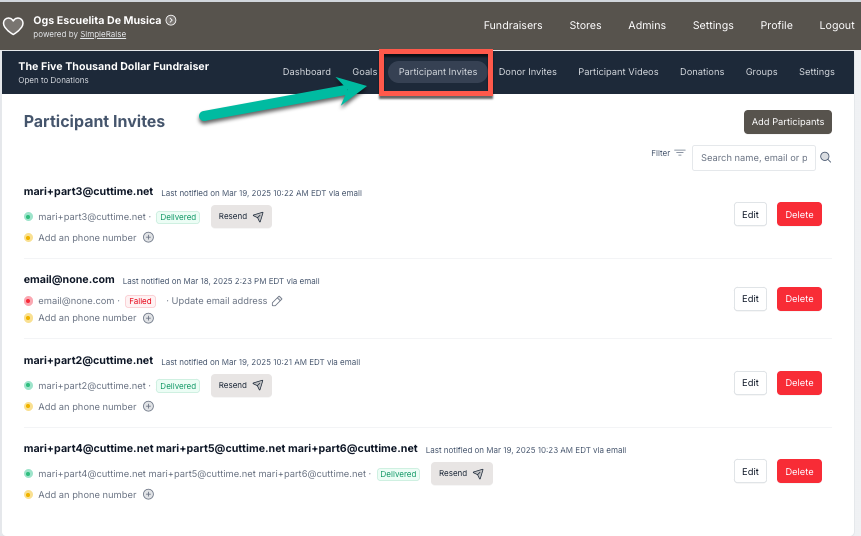This screenshot has width=861, height=536.
Task: Switch to the Dashboard tab
Action: point(306,72)
